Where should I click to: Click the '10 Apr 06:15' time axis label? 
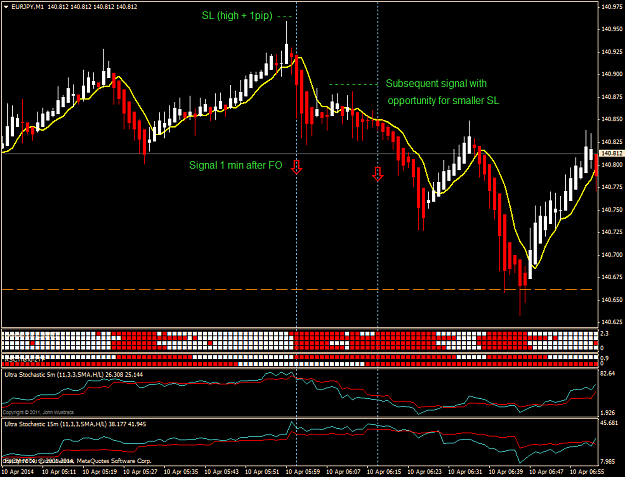pyautogui.click(x=384, y=472)
